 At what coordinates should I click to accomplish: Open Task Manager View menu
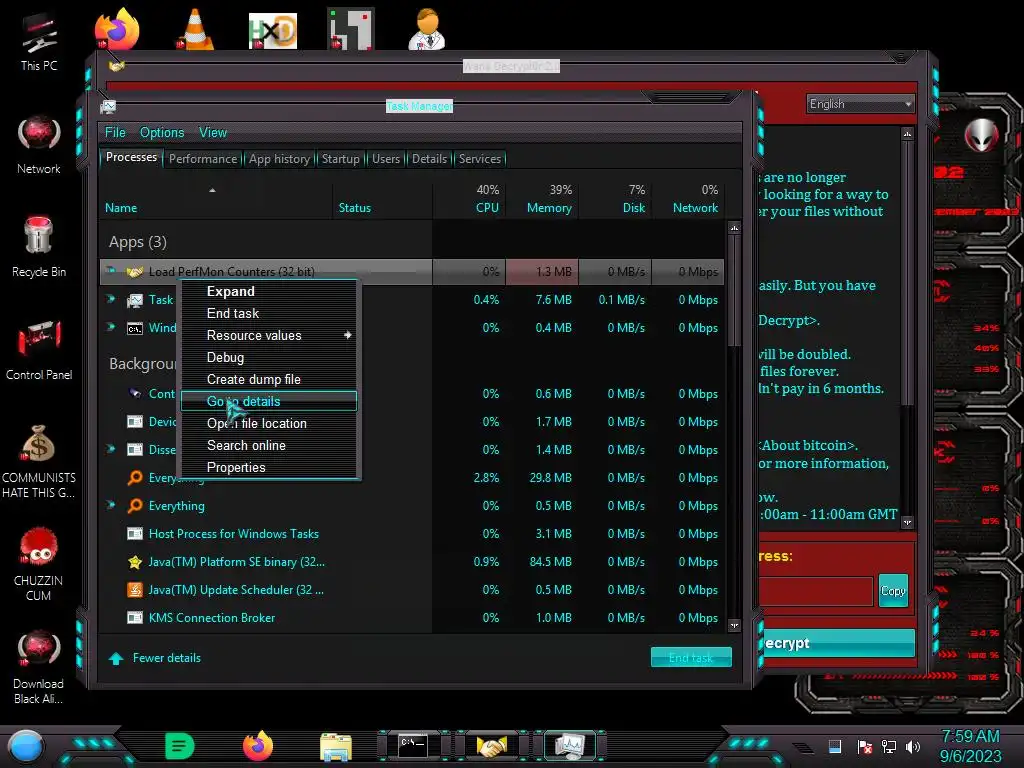point(213,133)
